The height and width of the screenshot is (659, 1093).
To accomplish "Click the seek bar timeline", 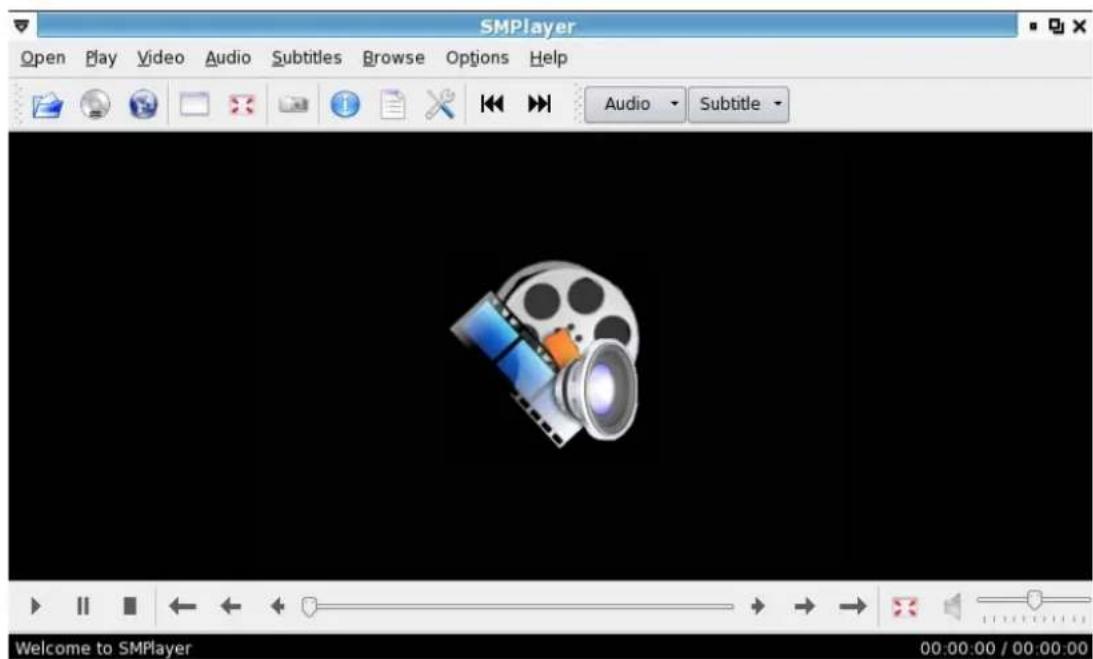I will tap(517, 607).
